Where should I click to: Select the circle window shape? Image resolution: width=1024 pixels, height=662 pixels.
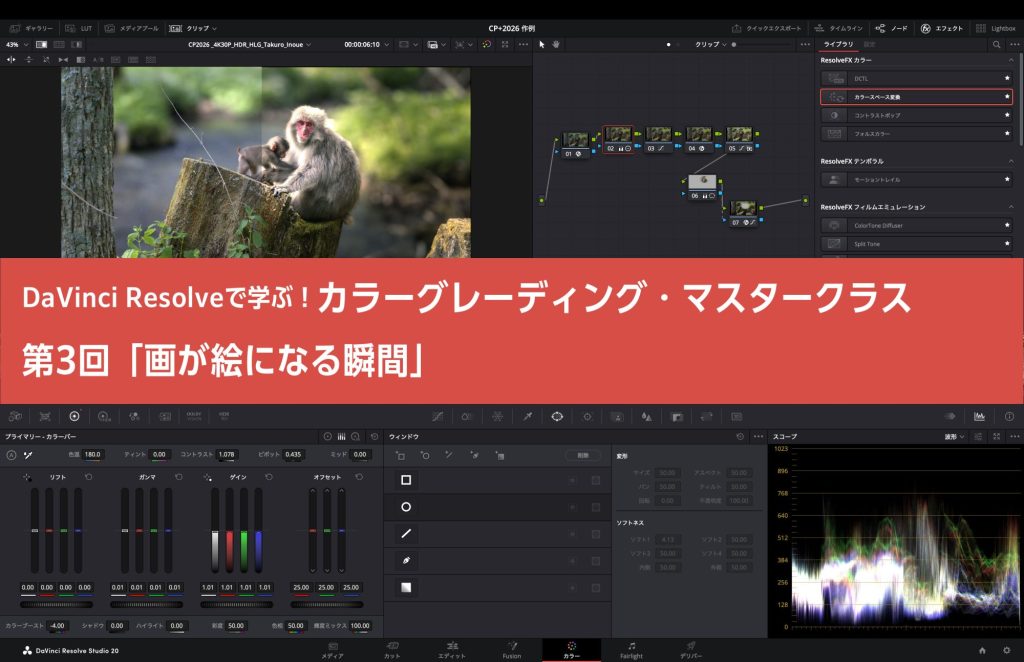click(406, 507)
